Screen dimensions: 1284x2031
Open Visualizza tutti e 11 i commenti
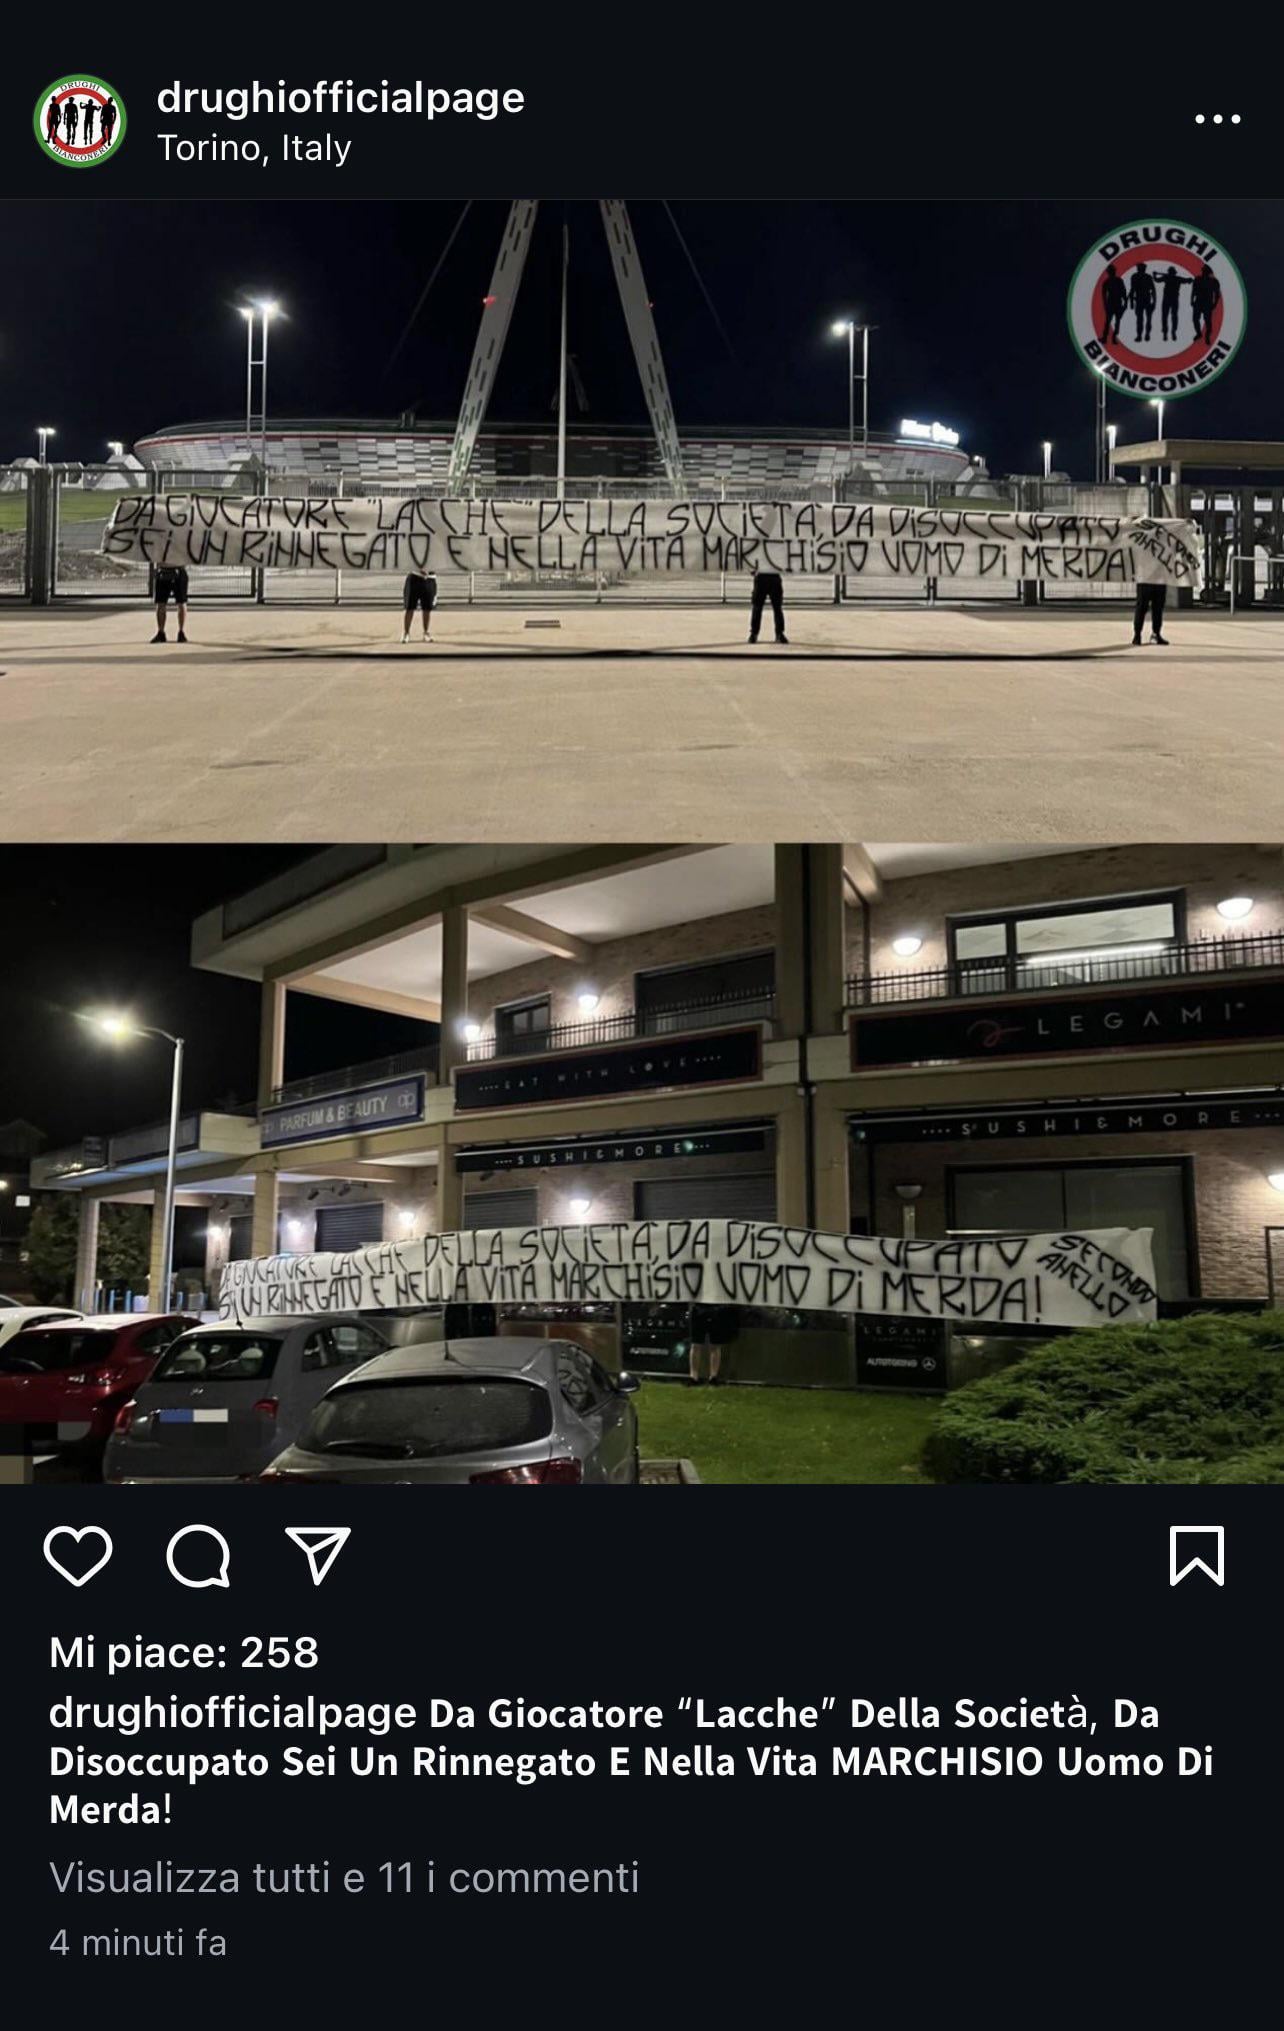[x=344, y=1878]
